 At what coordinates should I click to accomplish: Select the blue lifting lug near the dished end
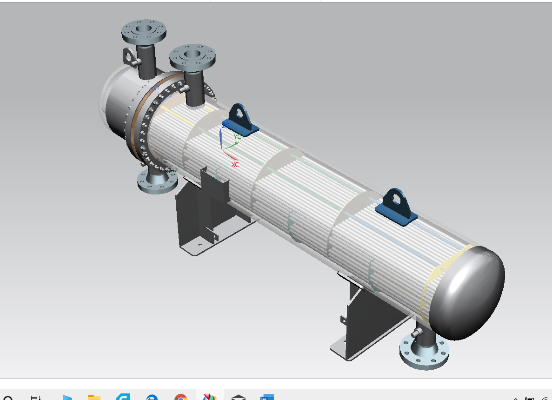click(396, 207)
